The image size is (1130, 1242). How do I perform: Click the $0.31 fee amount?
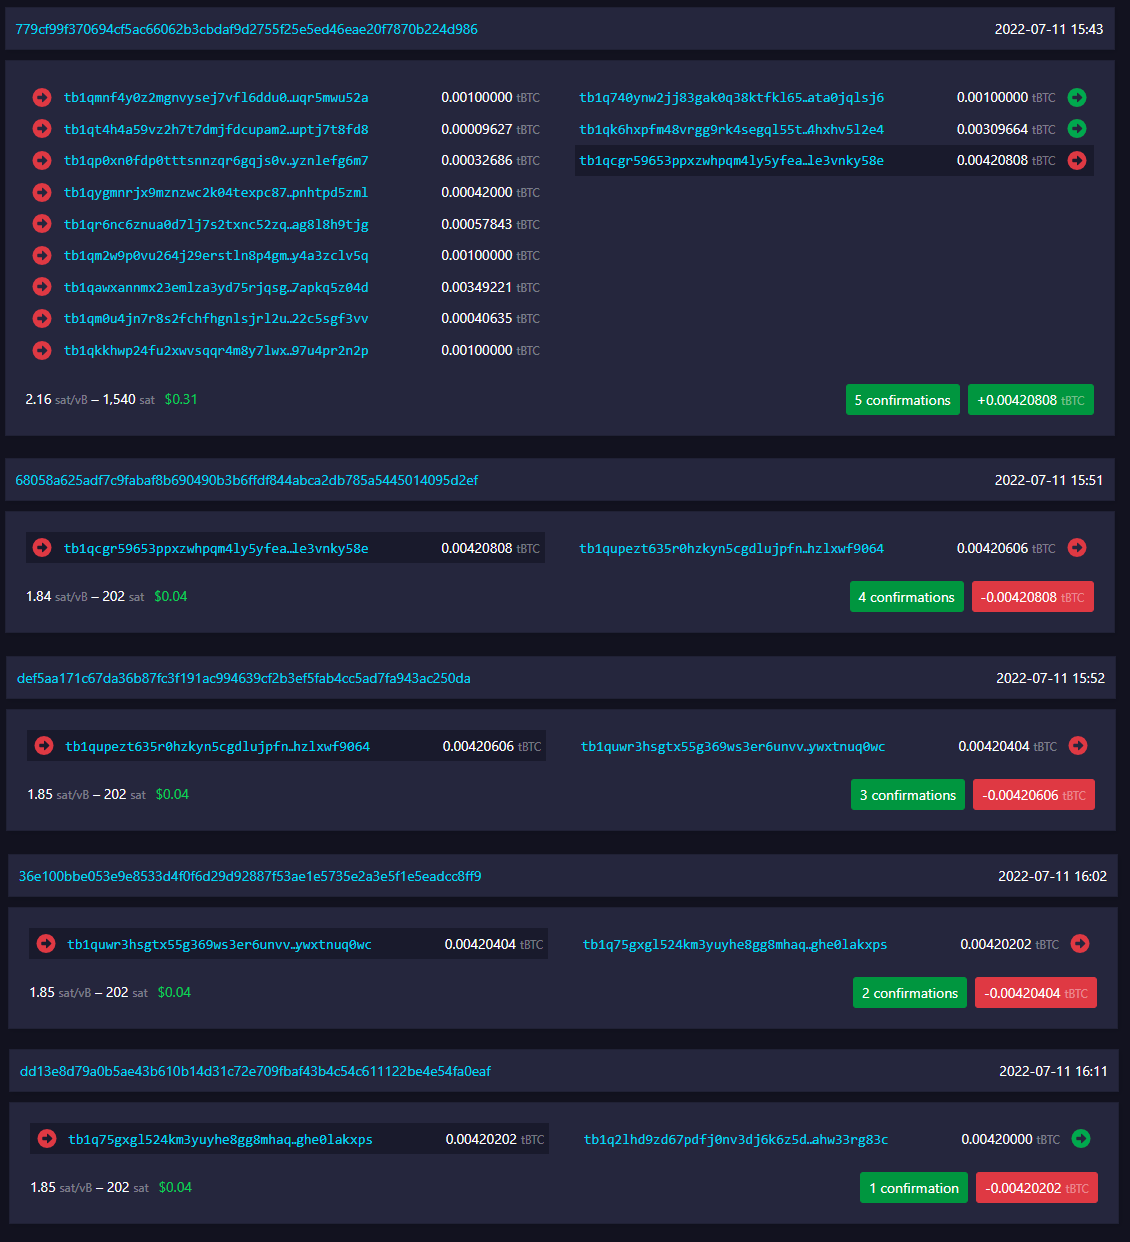(x=181, y=399)
